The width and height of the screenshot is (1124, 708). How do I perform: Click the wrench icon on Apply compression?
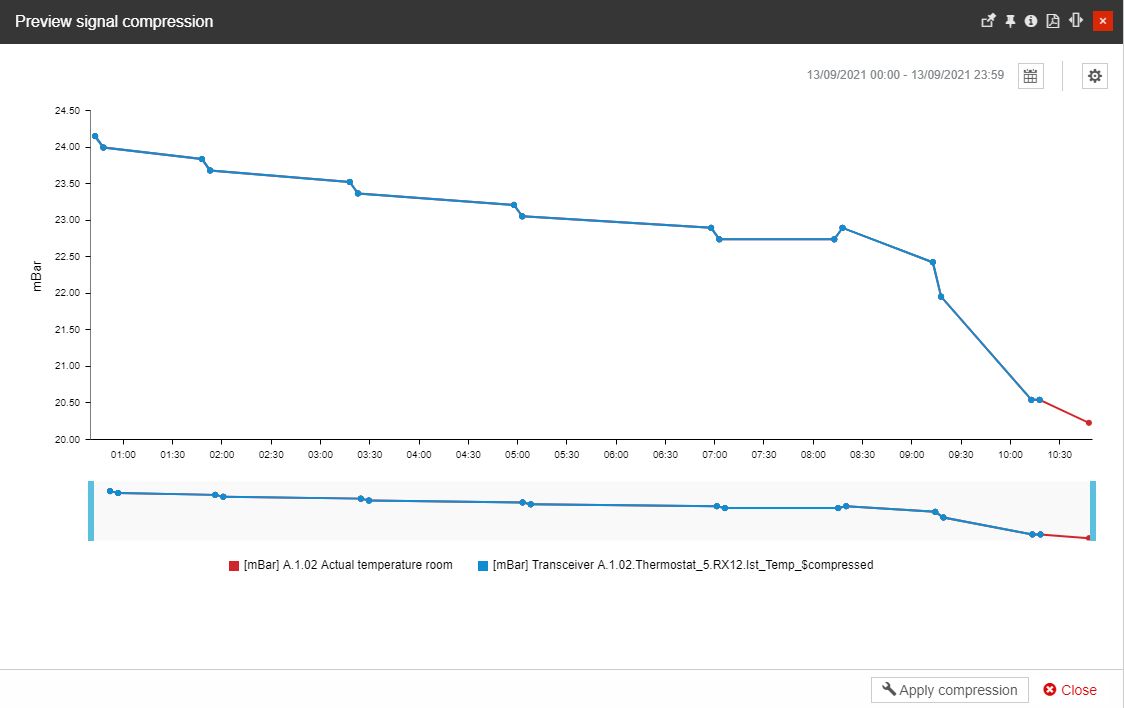pyautogui.click(x=889, y=690)
